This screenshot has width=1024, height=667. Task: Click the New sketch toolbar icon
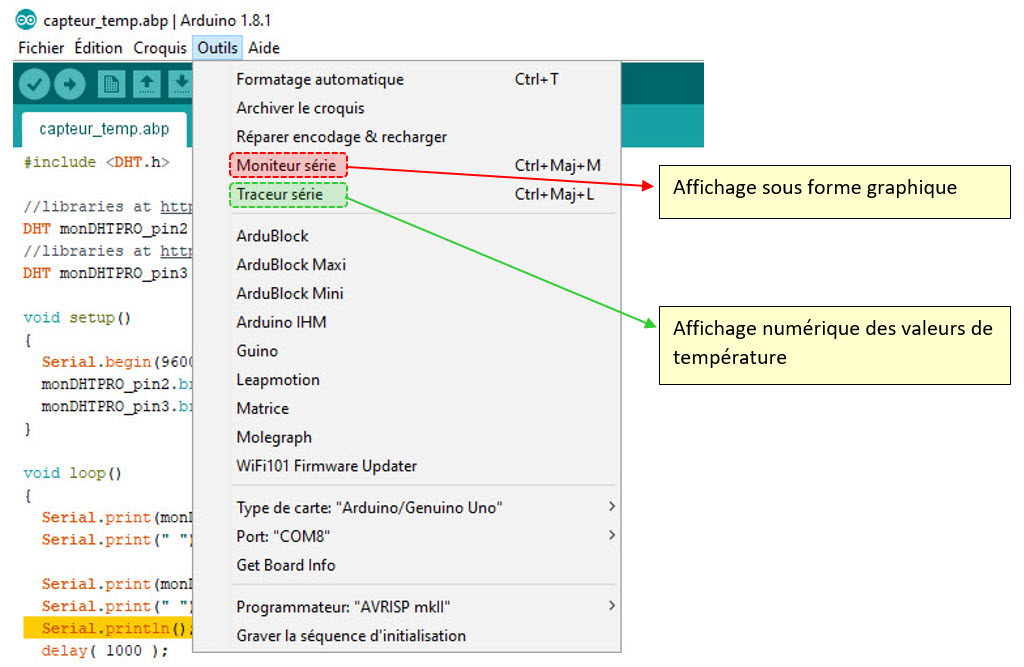111,85
